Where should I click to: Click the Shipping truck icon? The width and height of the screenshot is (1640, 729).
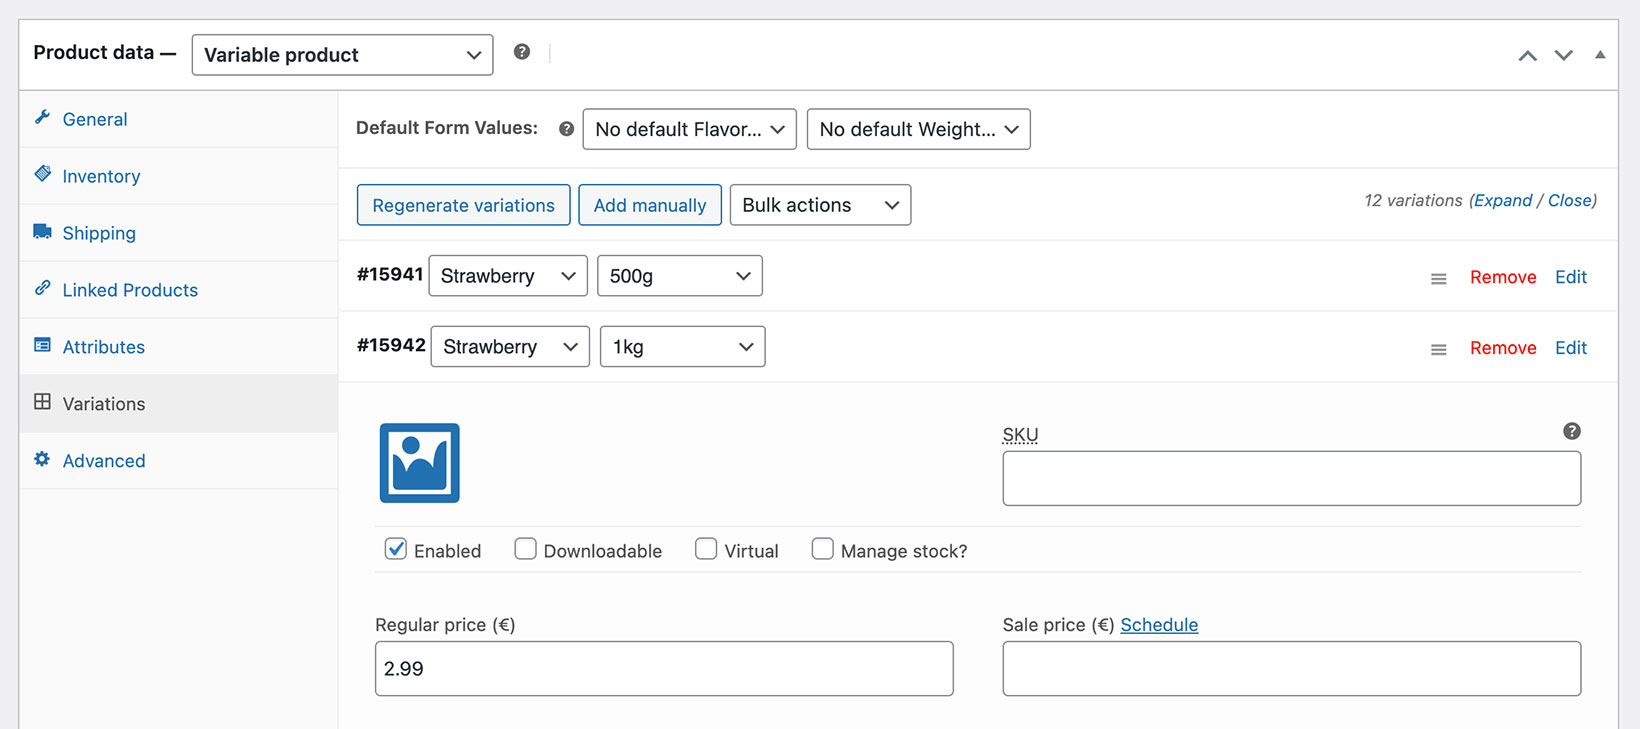pyautogui.click(x=42, y=231)
